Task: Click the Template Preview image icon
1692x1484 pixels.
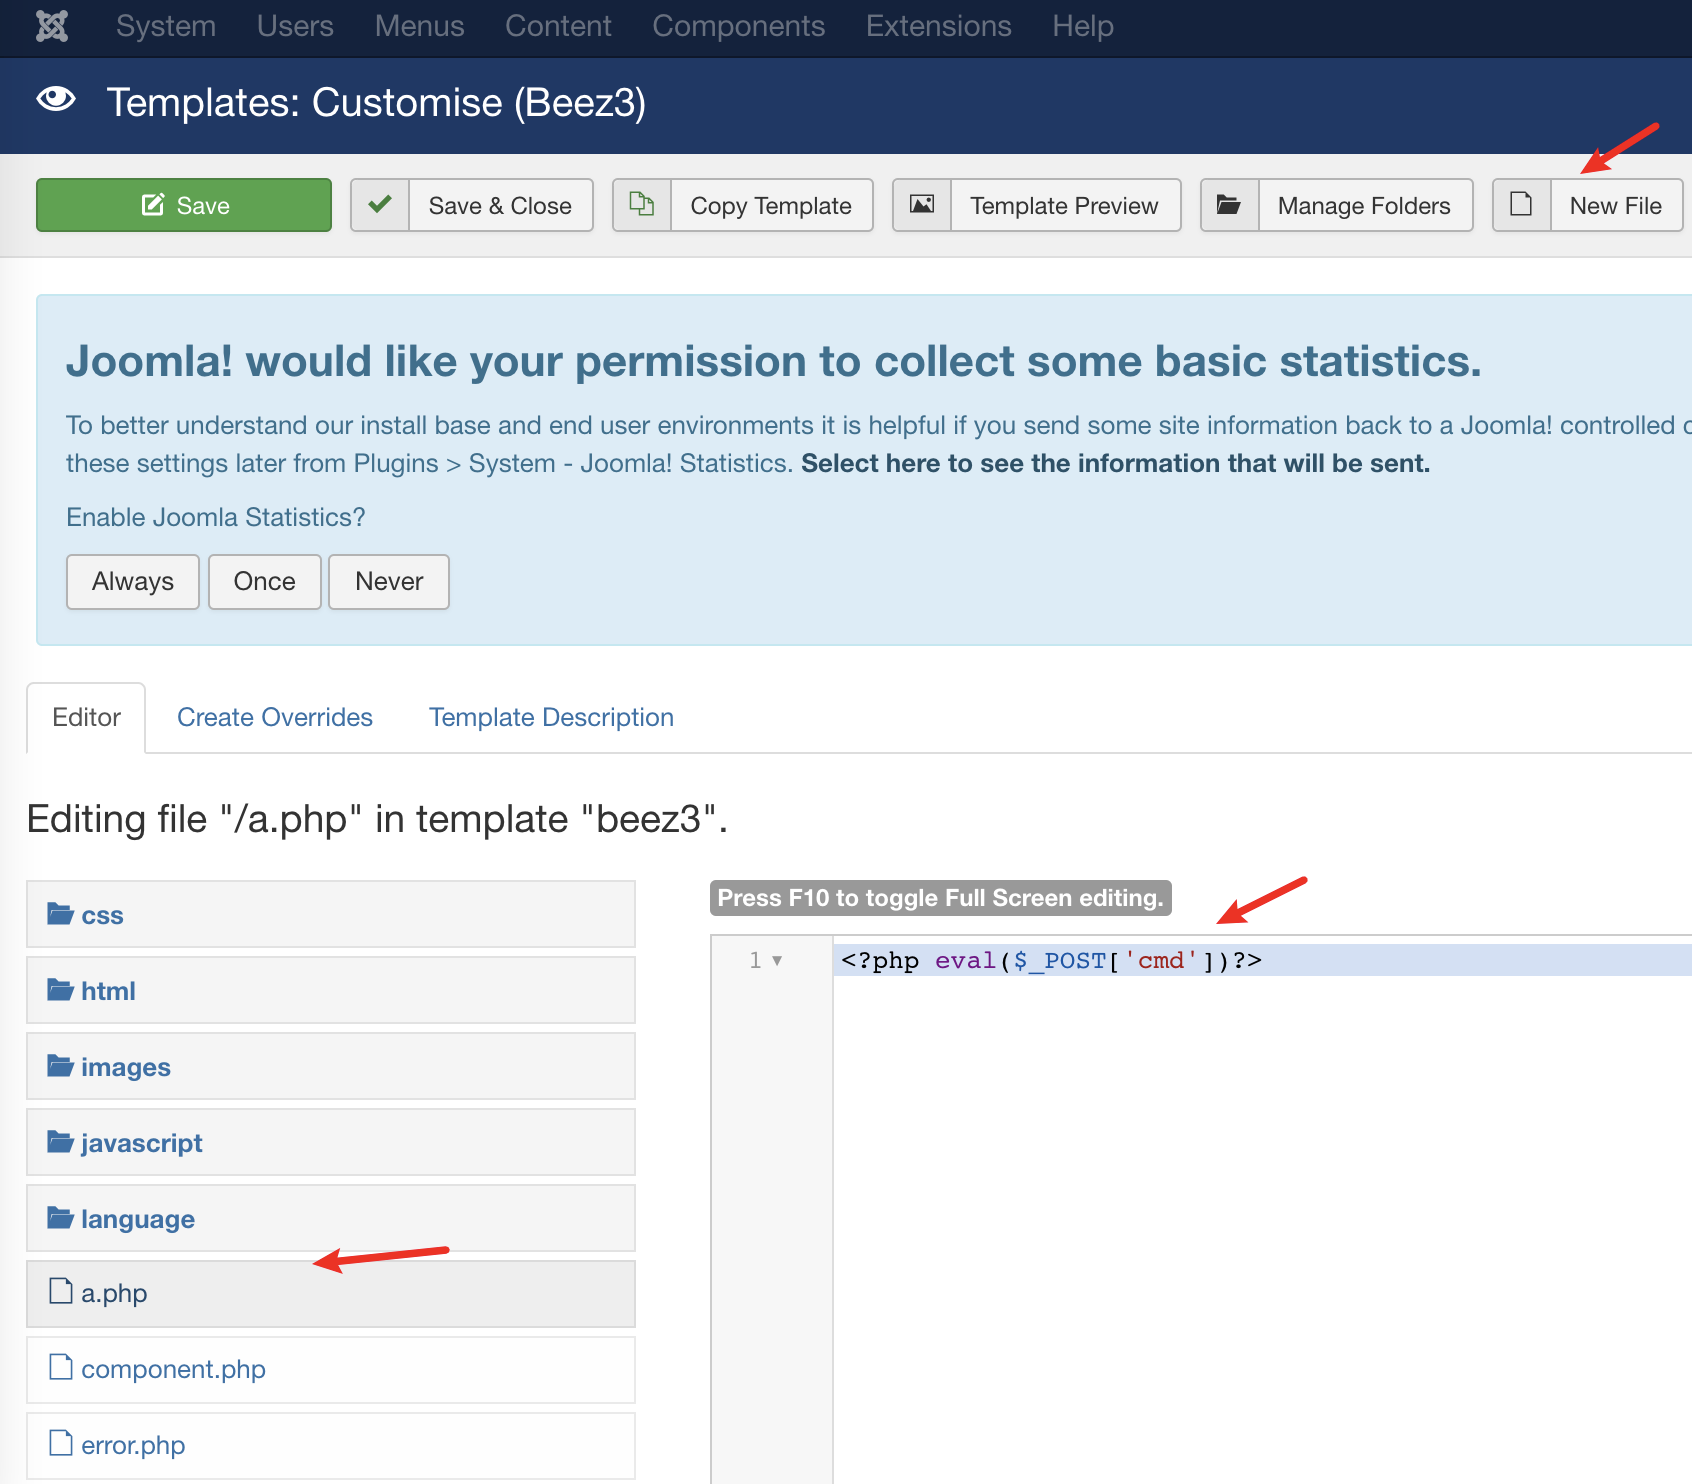Action: [922, 205]
